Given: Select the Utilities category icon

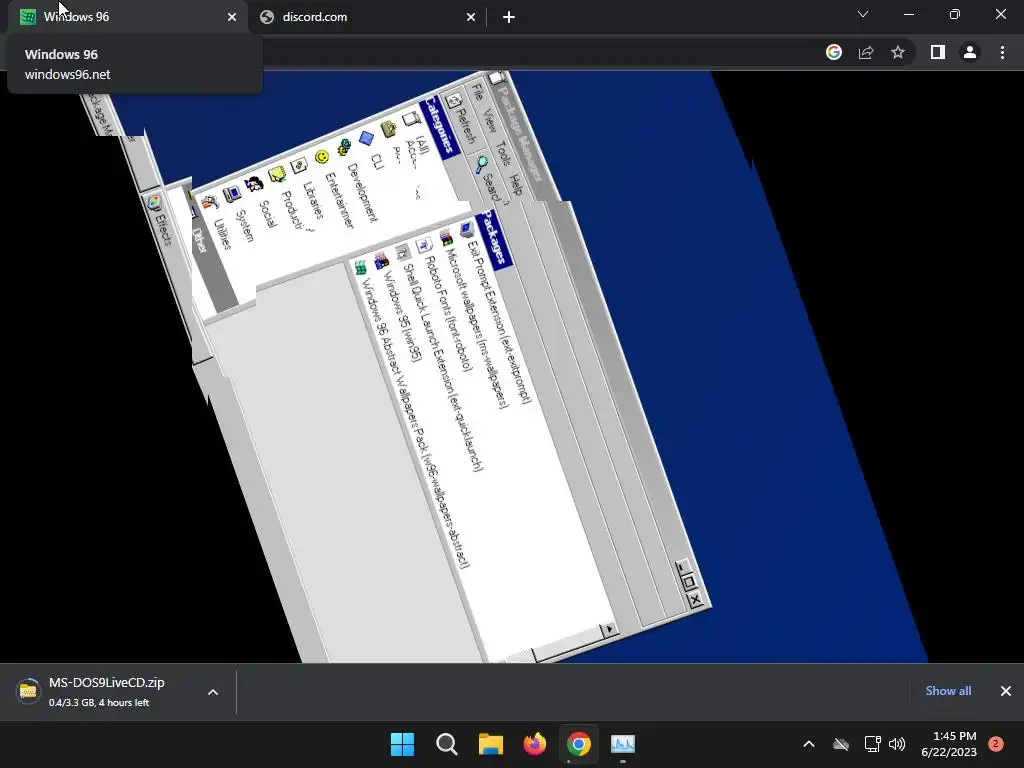Looking at the screenshot, I should (x=210, y=203).
